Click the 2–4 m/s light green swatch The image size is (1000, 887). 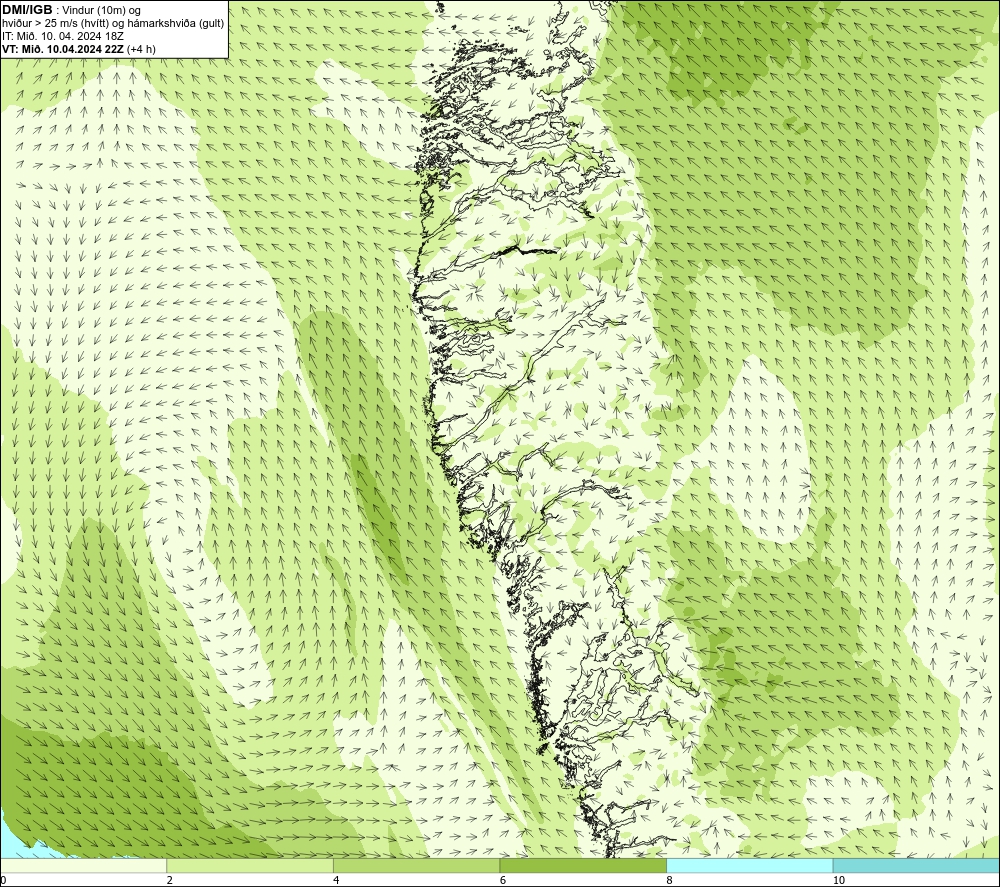[x=250, y=866]
